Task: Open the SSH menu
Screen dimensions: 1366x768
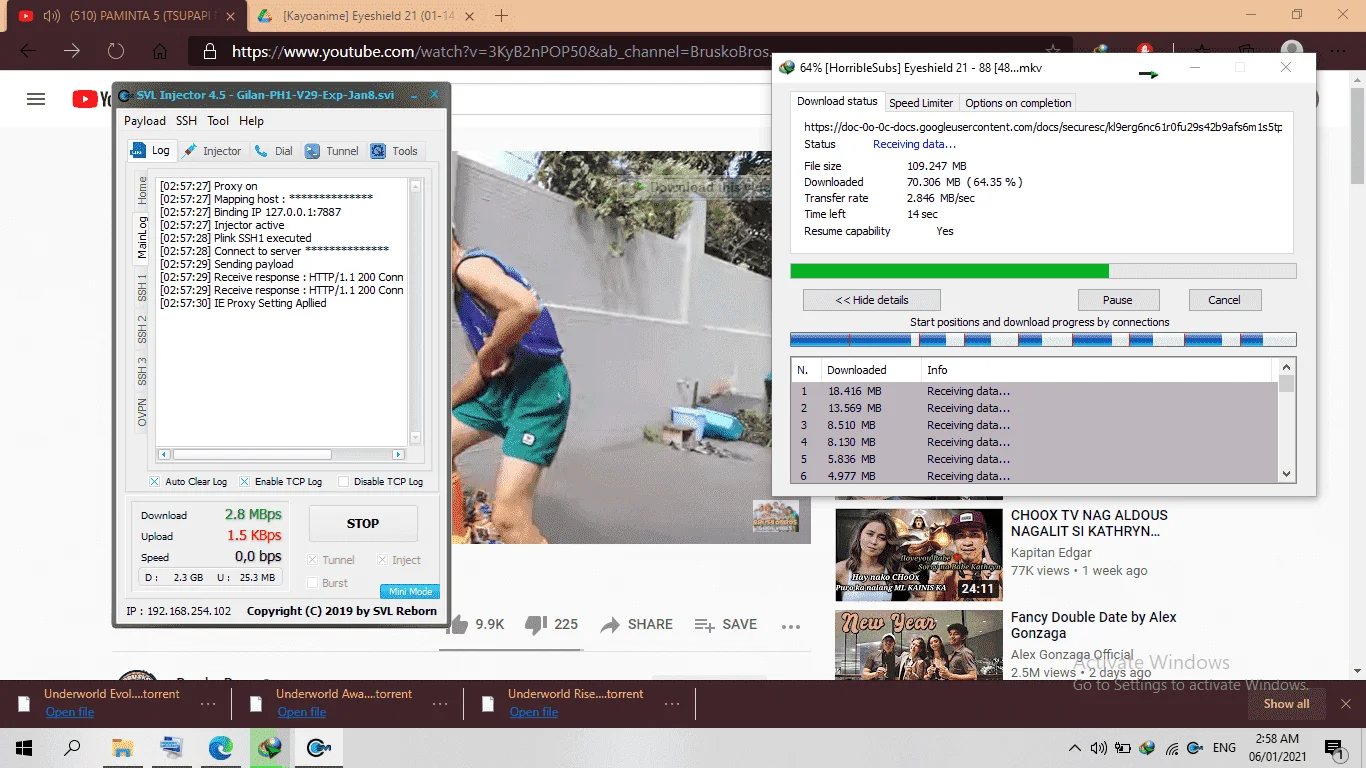Action: coord(186,121)
